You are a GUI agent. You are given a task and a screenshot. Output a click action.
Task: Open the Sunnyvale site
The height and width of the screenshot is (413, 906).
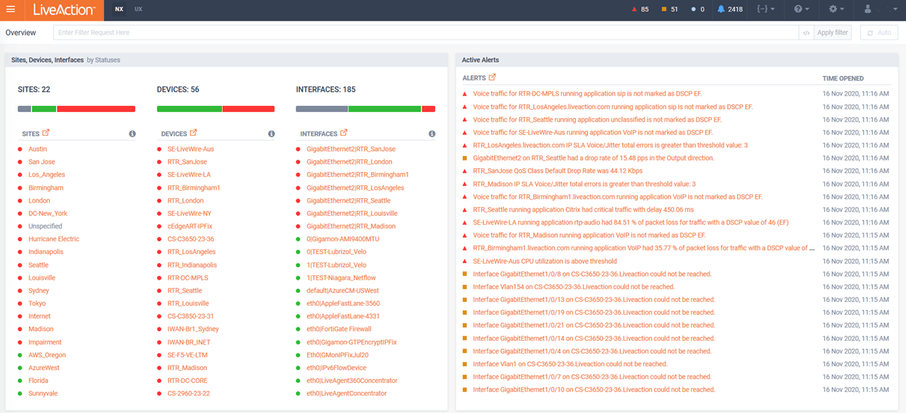pyautogui.click(x=43, y=393)
